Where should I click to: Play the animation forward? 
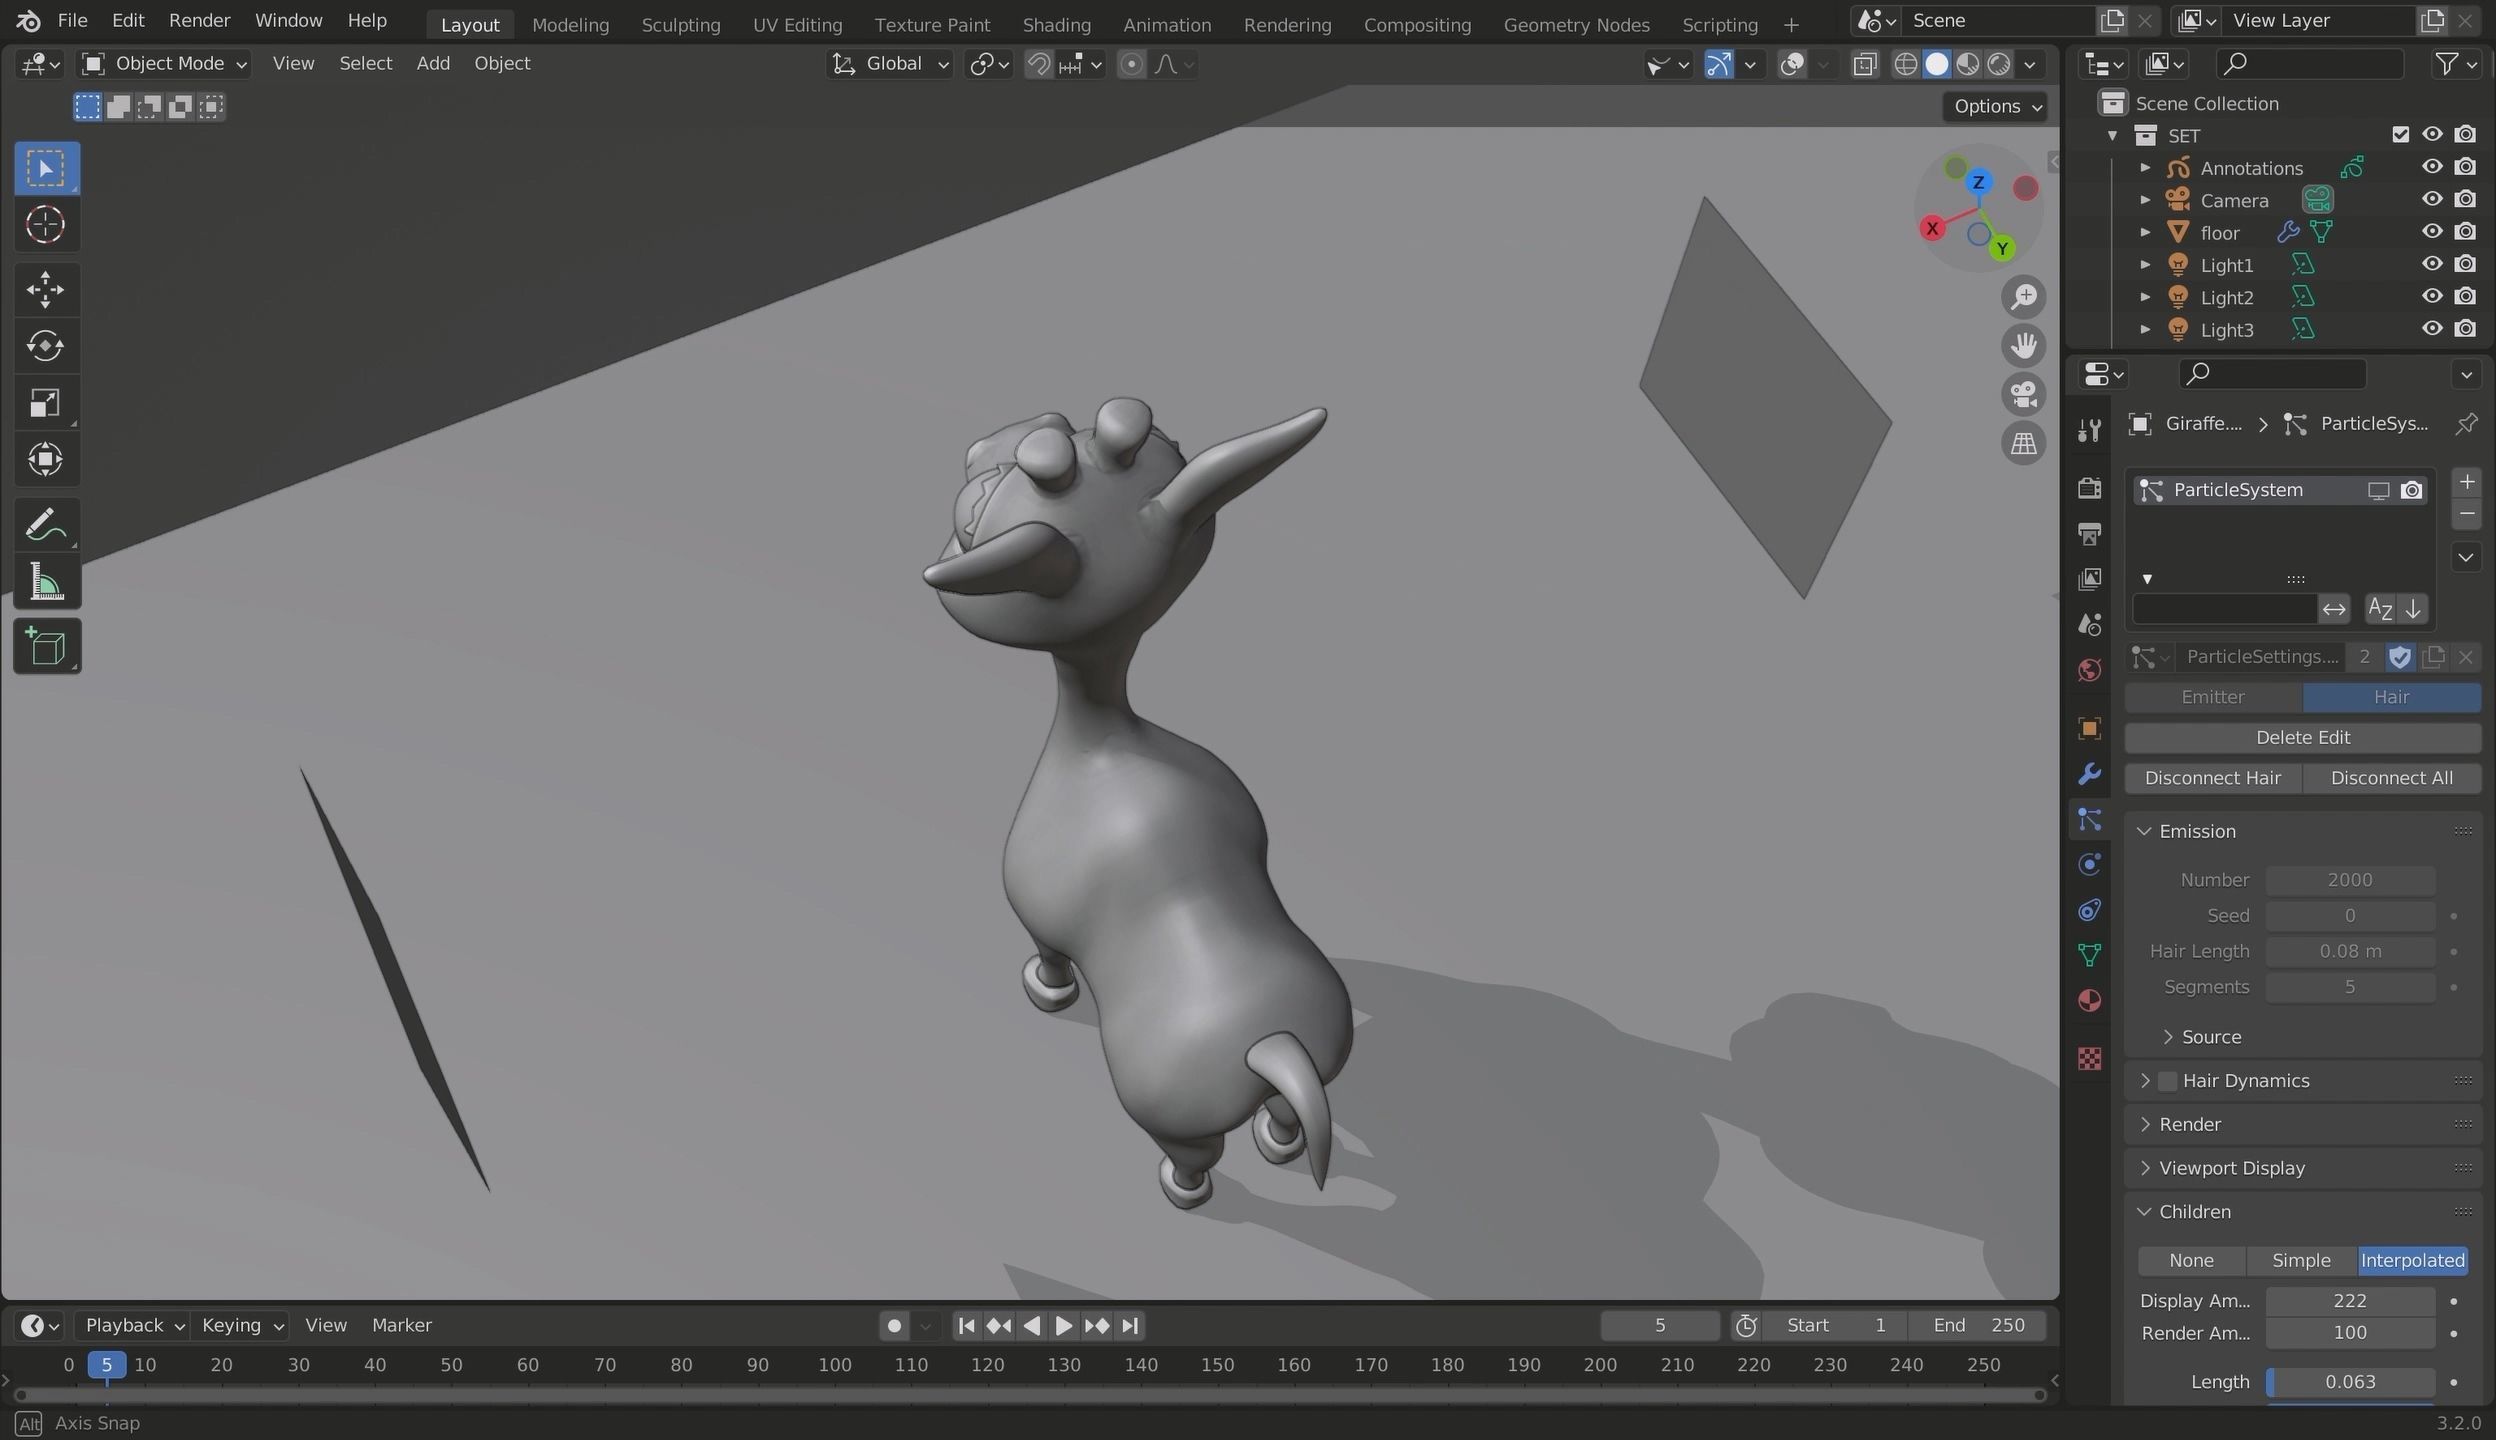point(1063,1326)
